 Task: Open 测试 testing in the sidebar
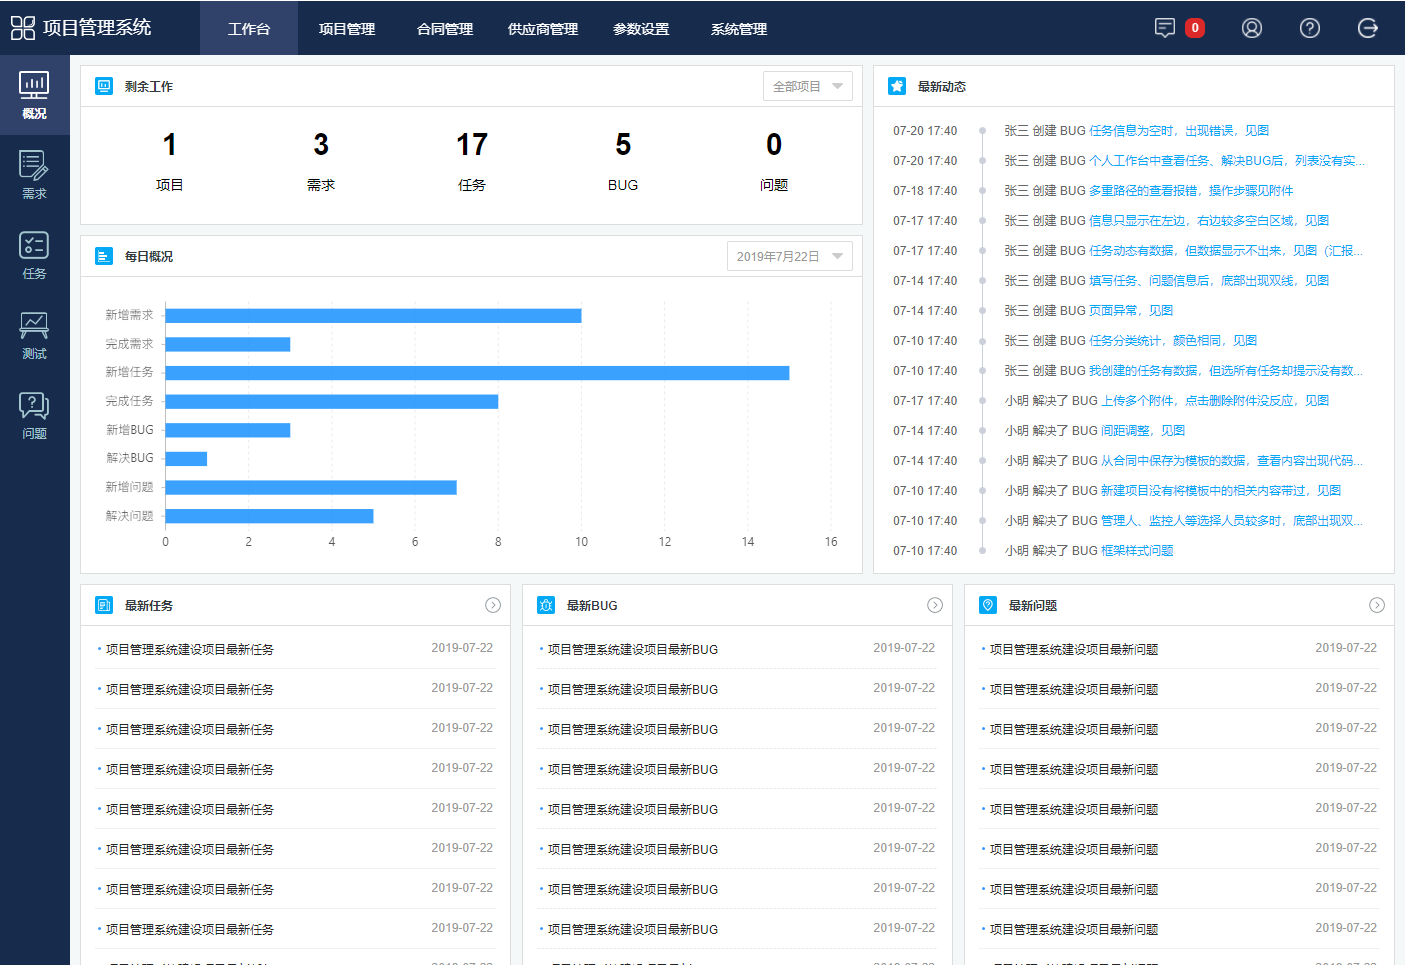pos(35,335)
